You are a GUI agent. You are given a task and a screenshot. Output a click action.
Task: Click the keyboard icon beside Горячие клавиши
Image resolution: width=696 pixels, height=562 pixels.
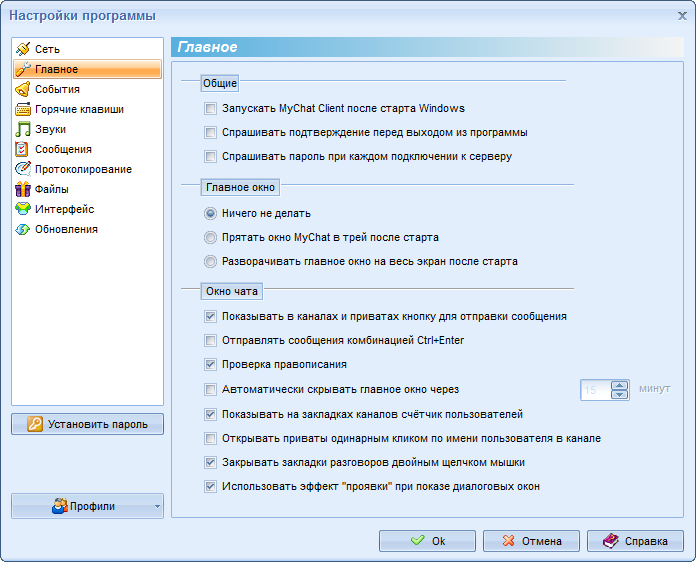[x=23, y=109]
